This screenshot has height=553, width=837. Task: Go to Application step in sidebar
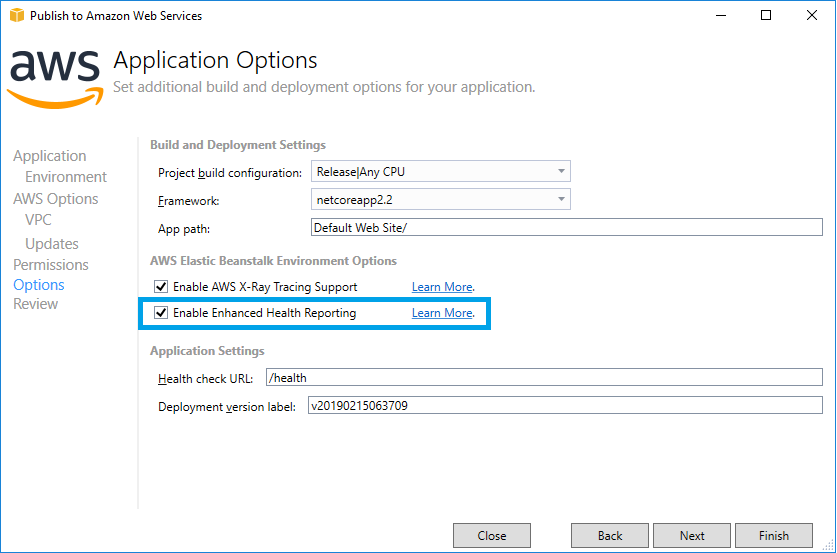click(x=50, y=156)
